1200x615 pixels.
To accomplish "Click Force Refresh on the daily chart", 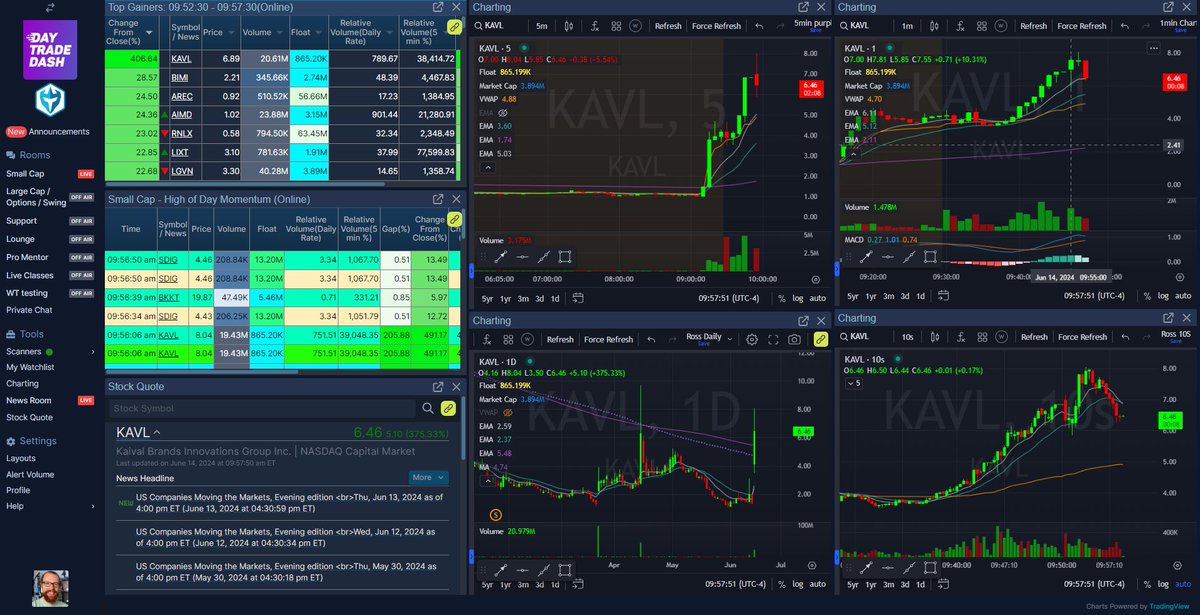I will click(608, 338).
